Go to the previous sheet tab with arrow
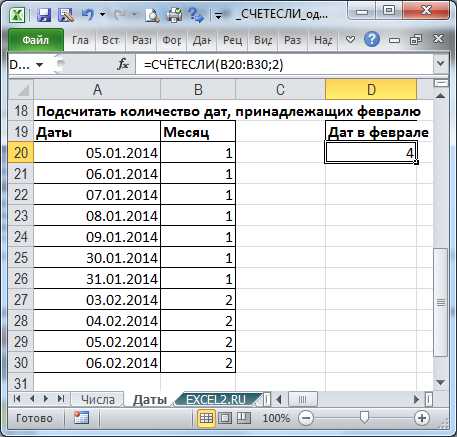Viewport: 457px width, 437px height. [32, 398]
